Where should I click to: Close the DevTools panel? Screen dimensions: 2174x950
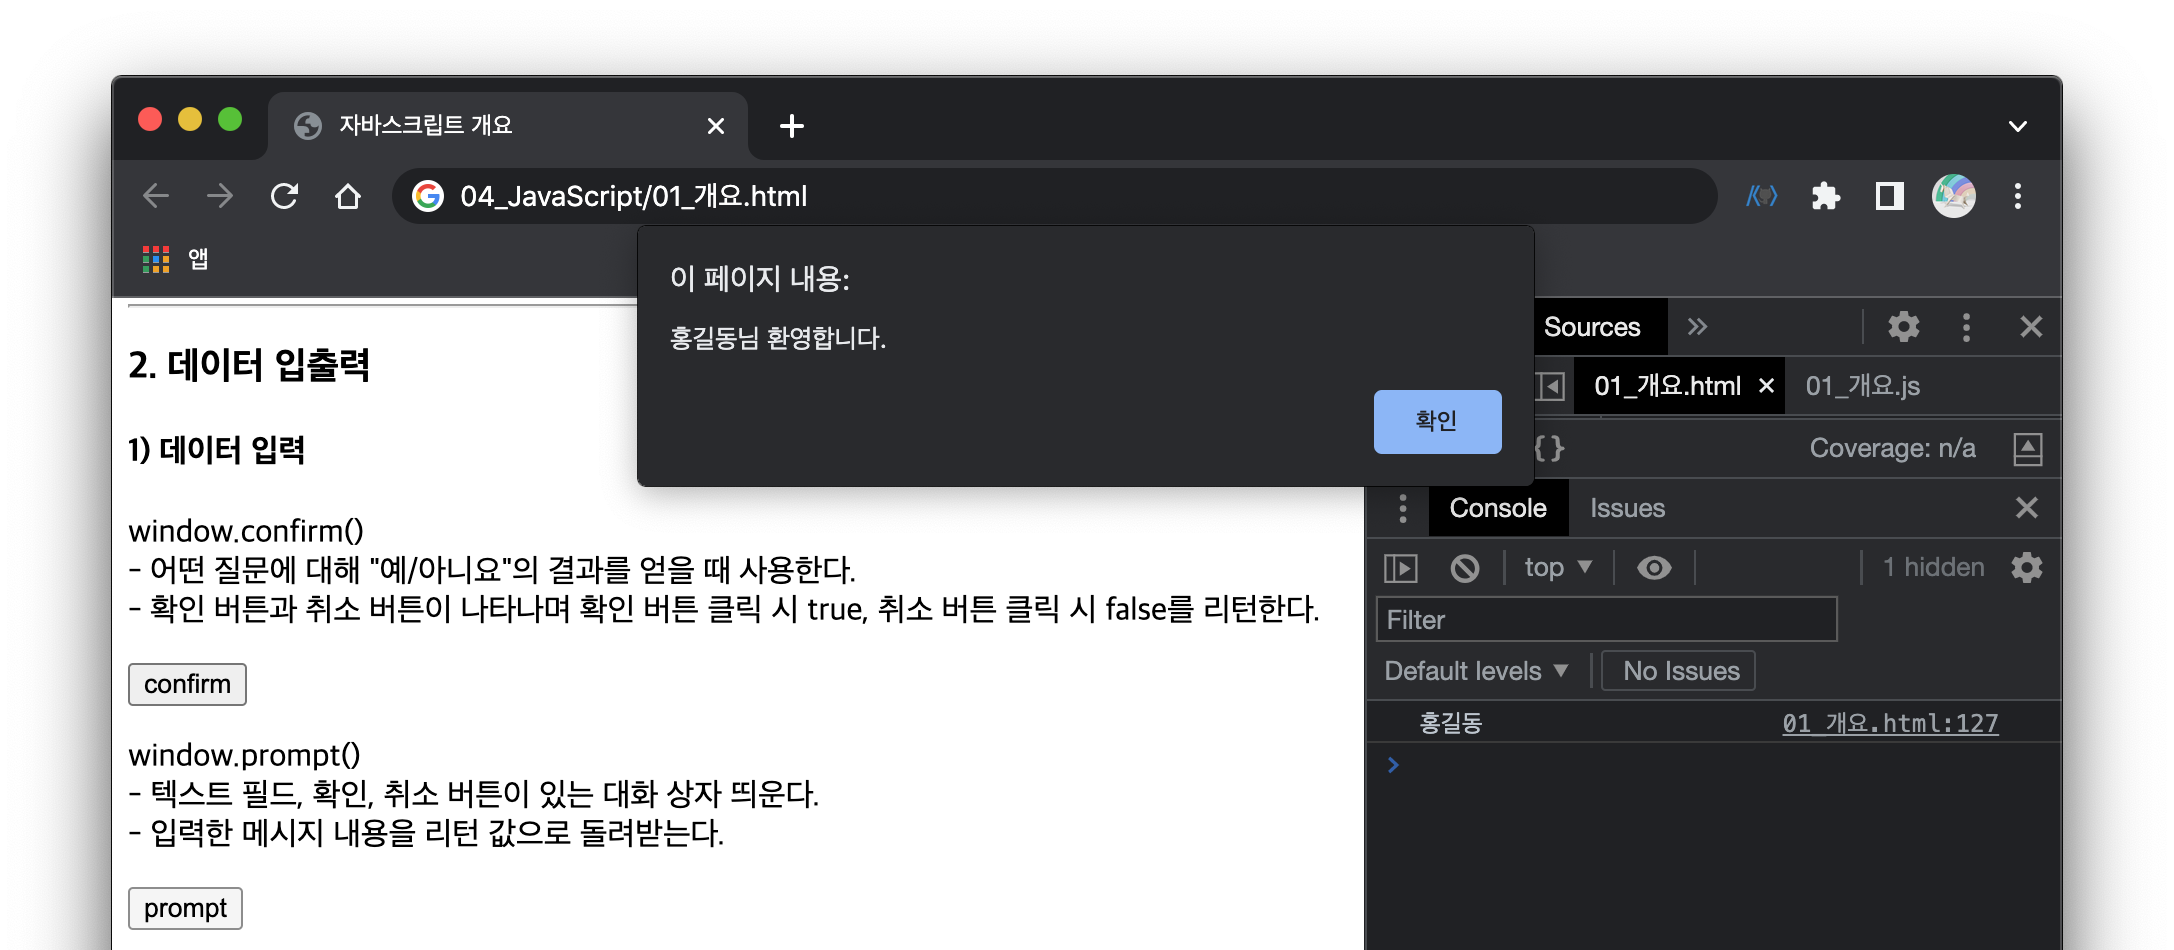tap(2031, 327)
